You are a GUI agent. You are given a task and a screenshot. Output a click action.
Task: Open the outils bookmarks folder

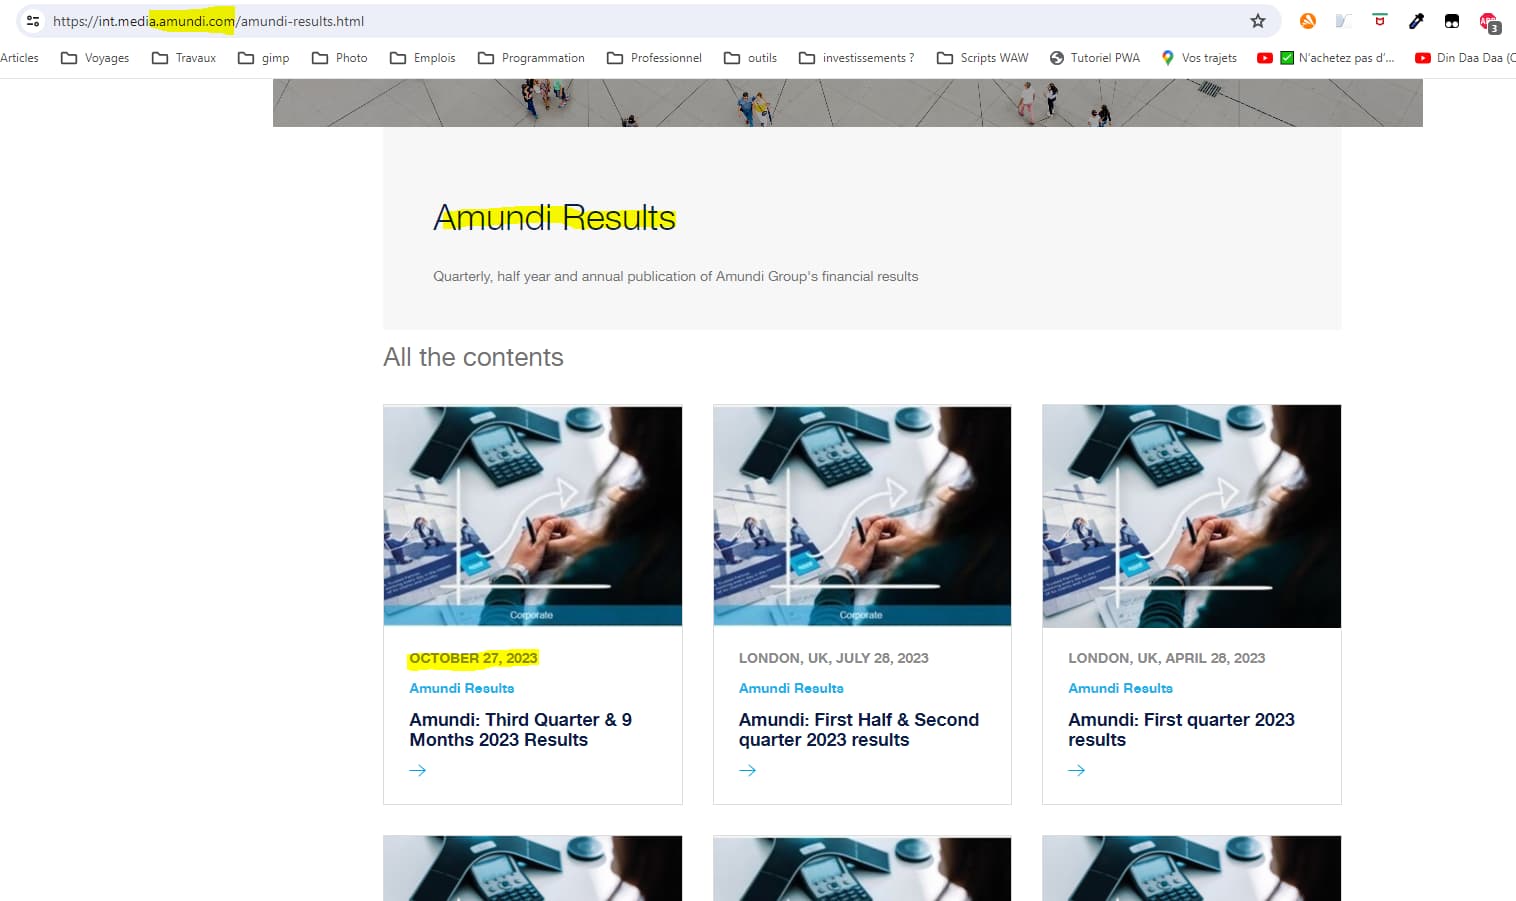750,58
